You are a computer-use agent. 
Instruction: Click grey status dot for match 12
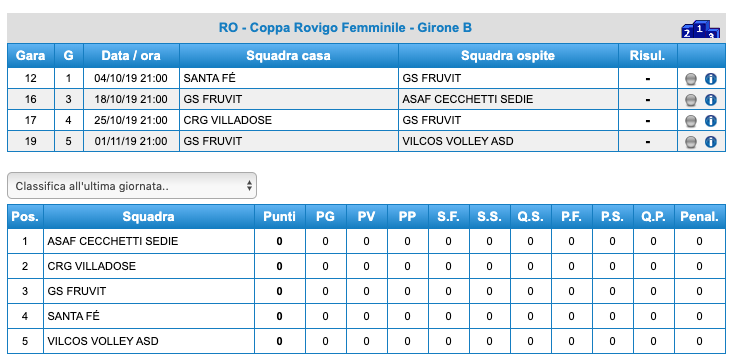691,79
